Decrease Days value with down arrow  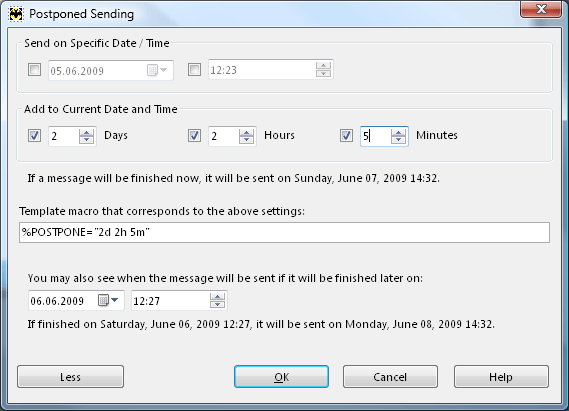point(86,140)
